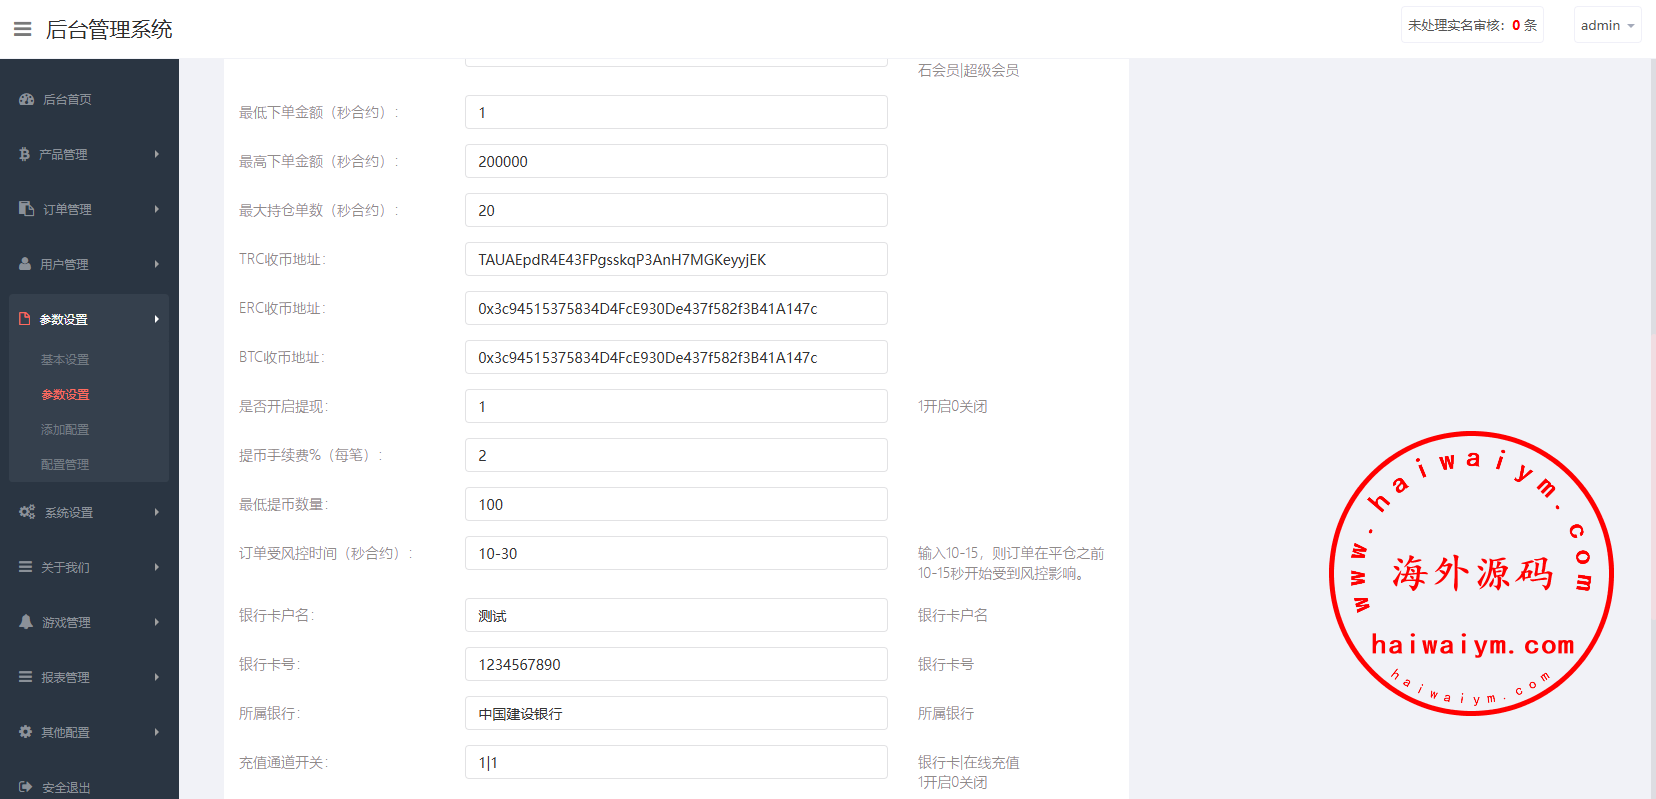Click the gears icon beside 系统设置
Viewport: 1656px width, 799px height.
27,512
